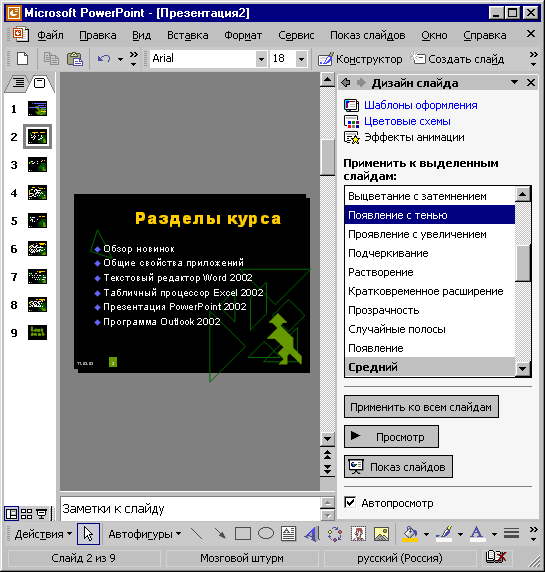Click the Конструктор toolbar button

click(360, 59)
